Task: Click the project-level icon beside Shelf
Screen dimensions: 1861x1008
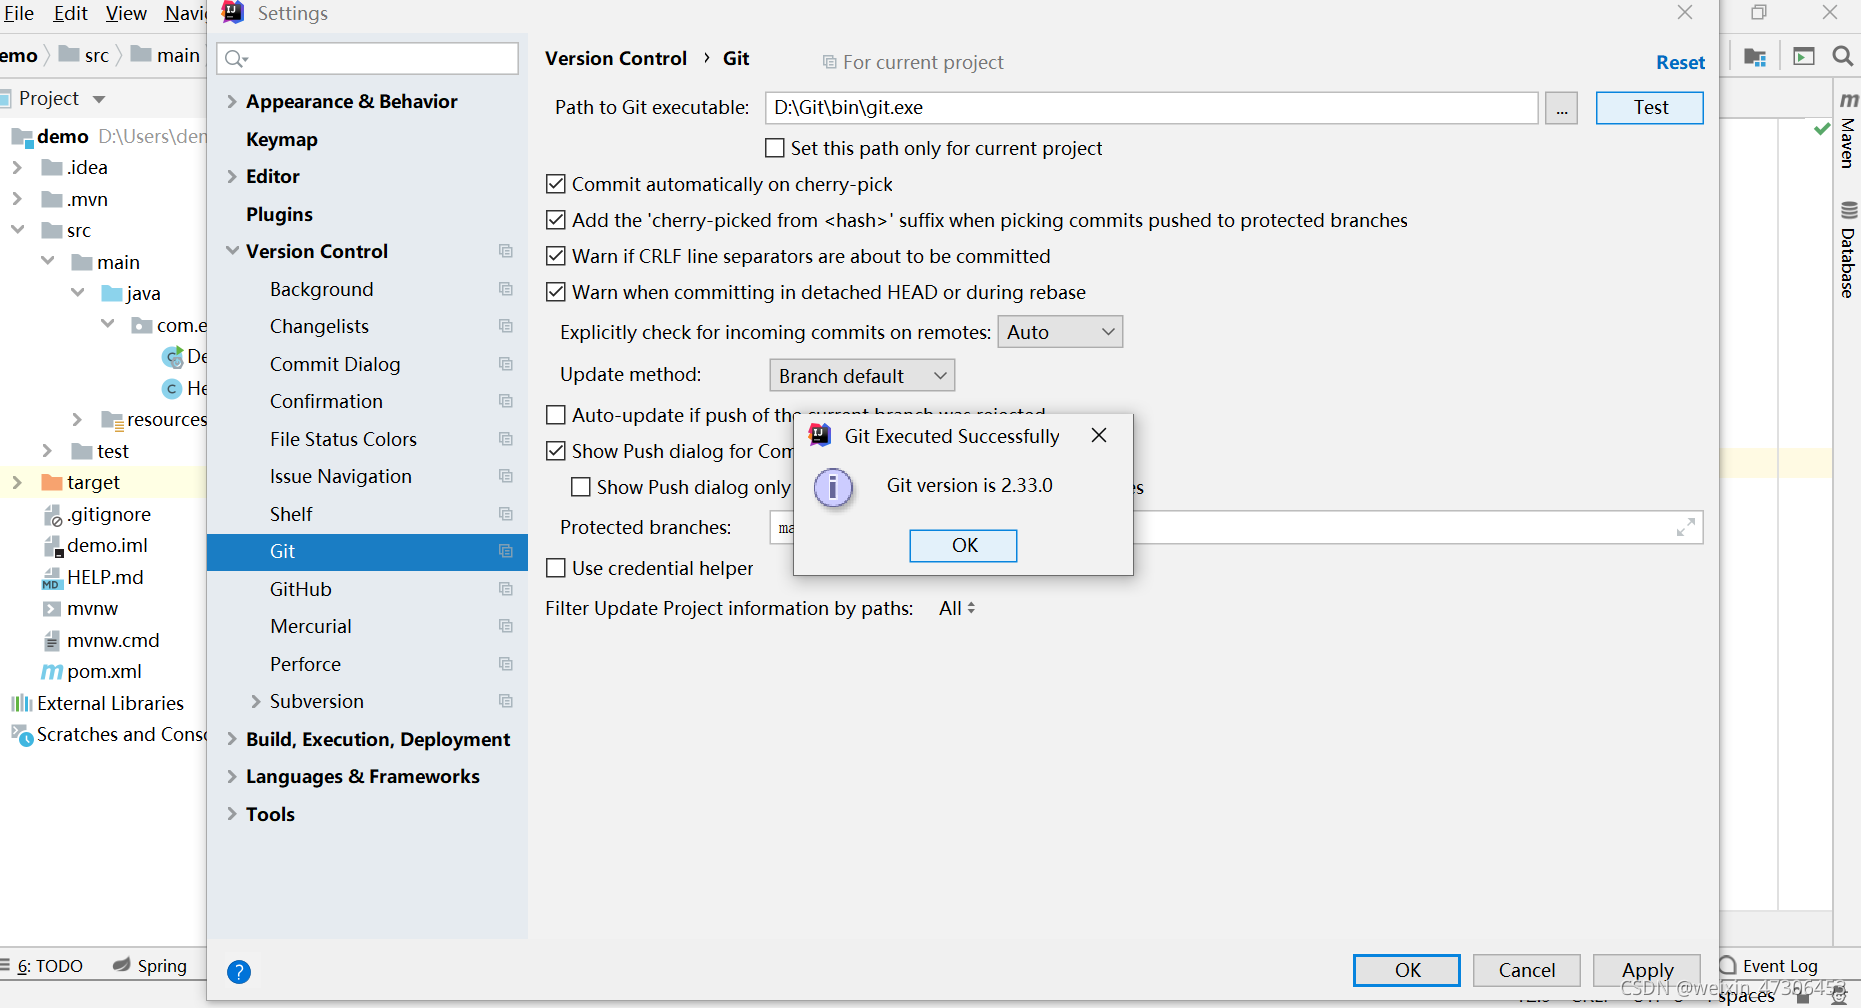Action: (x=506, y=514)
